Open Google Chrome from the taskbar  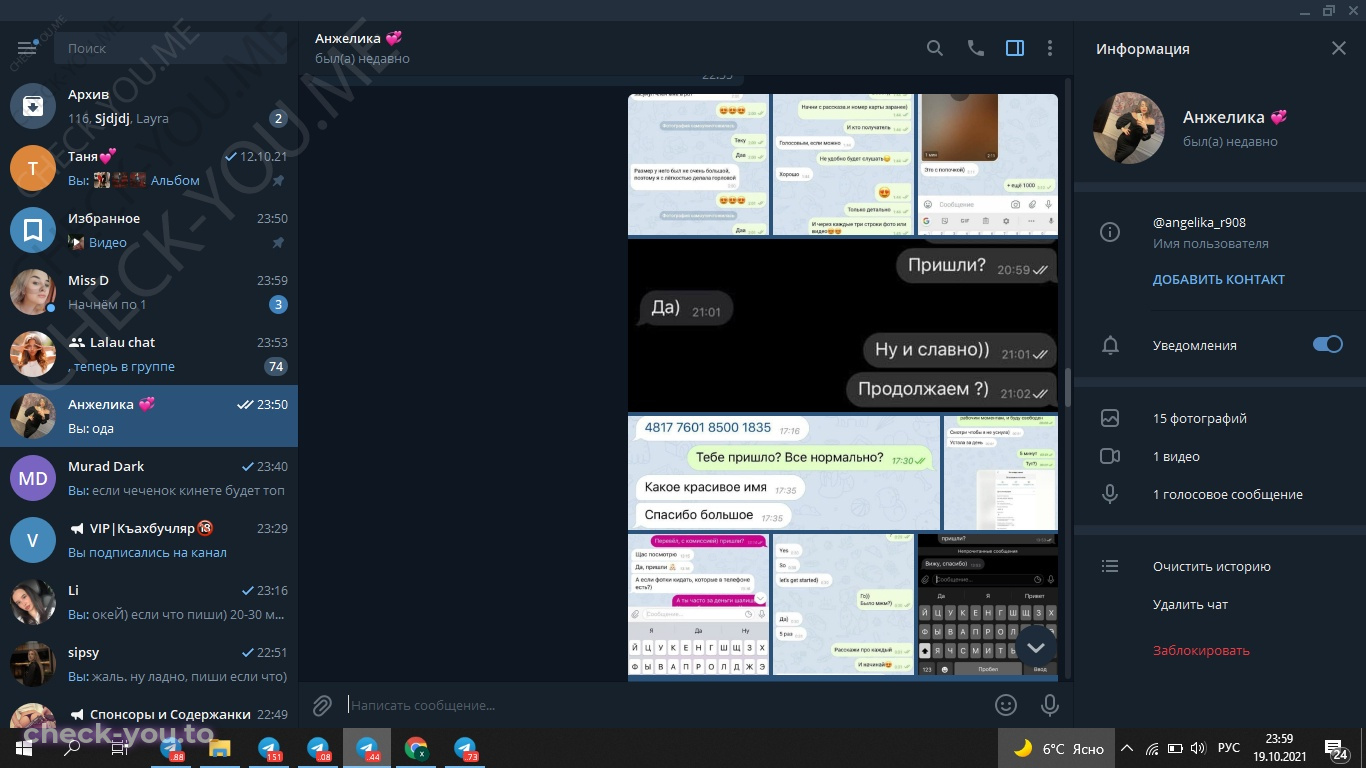pos(416,747)
